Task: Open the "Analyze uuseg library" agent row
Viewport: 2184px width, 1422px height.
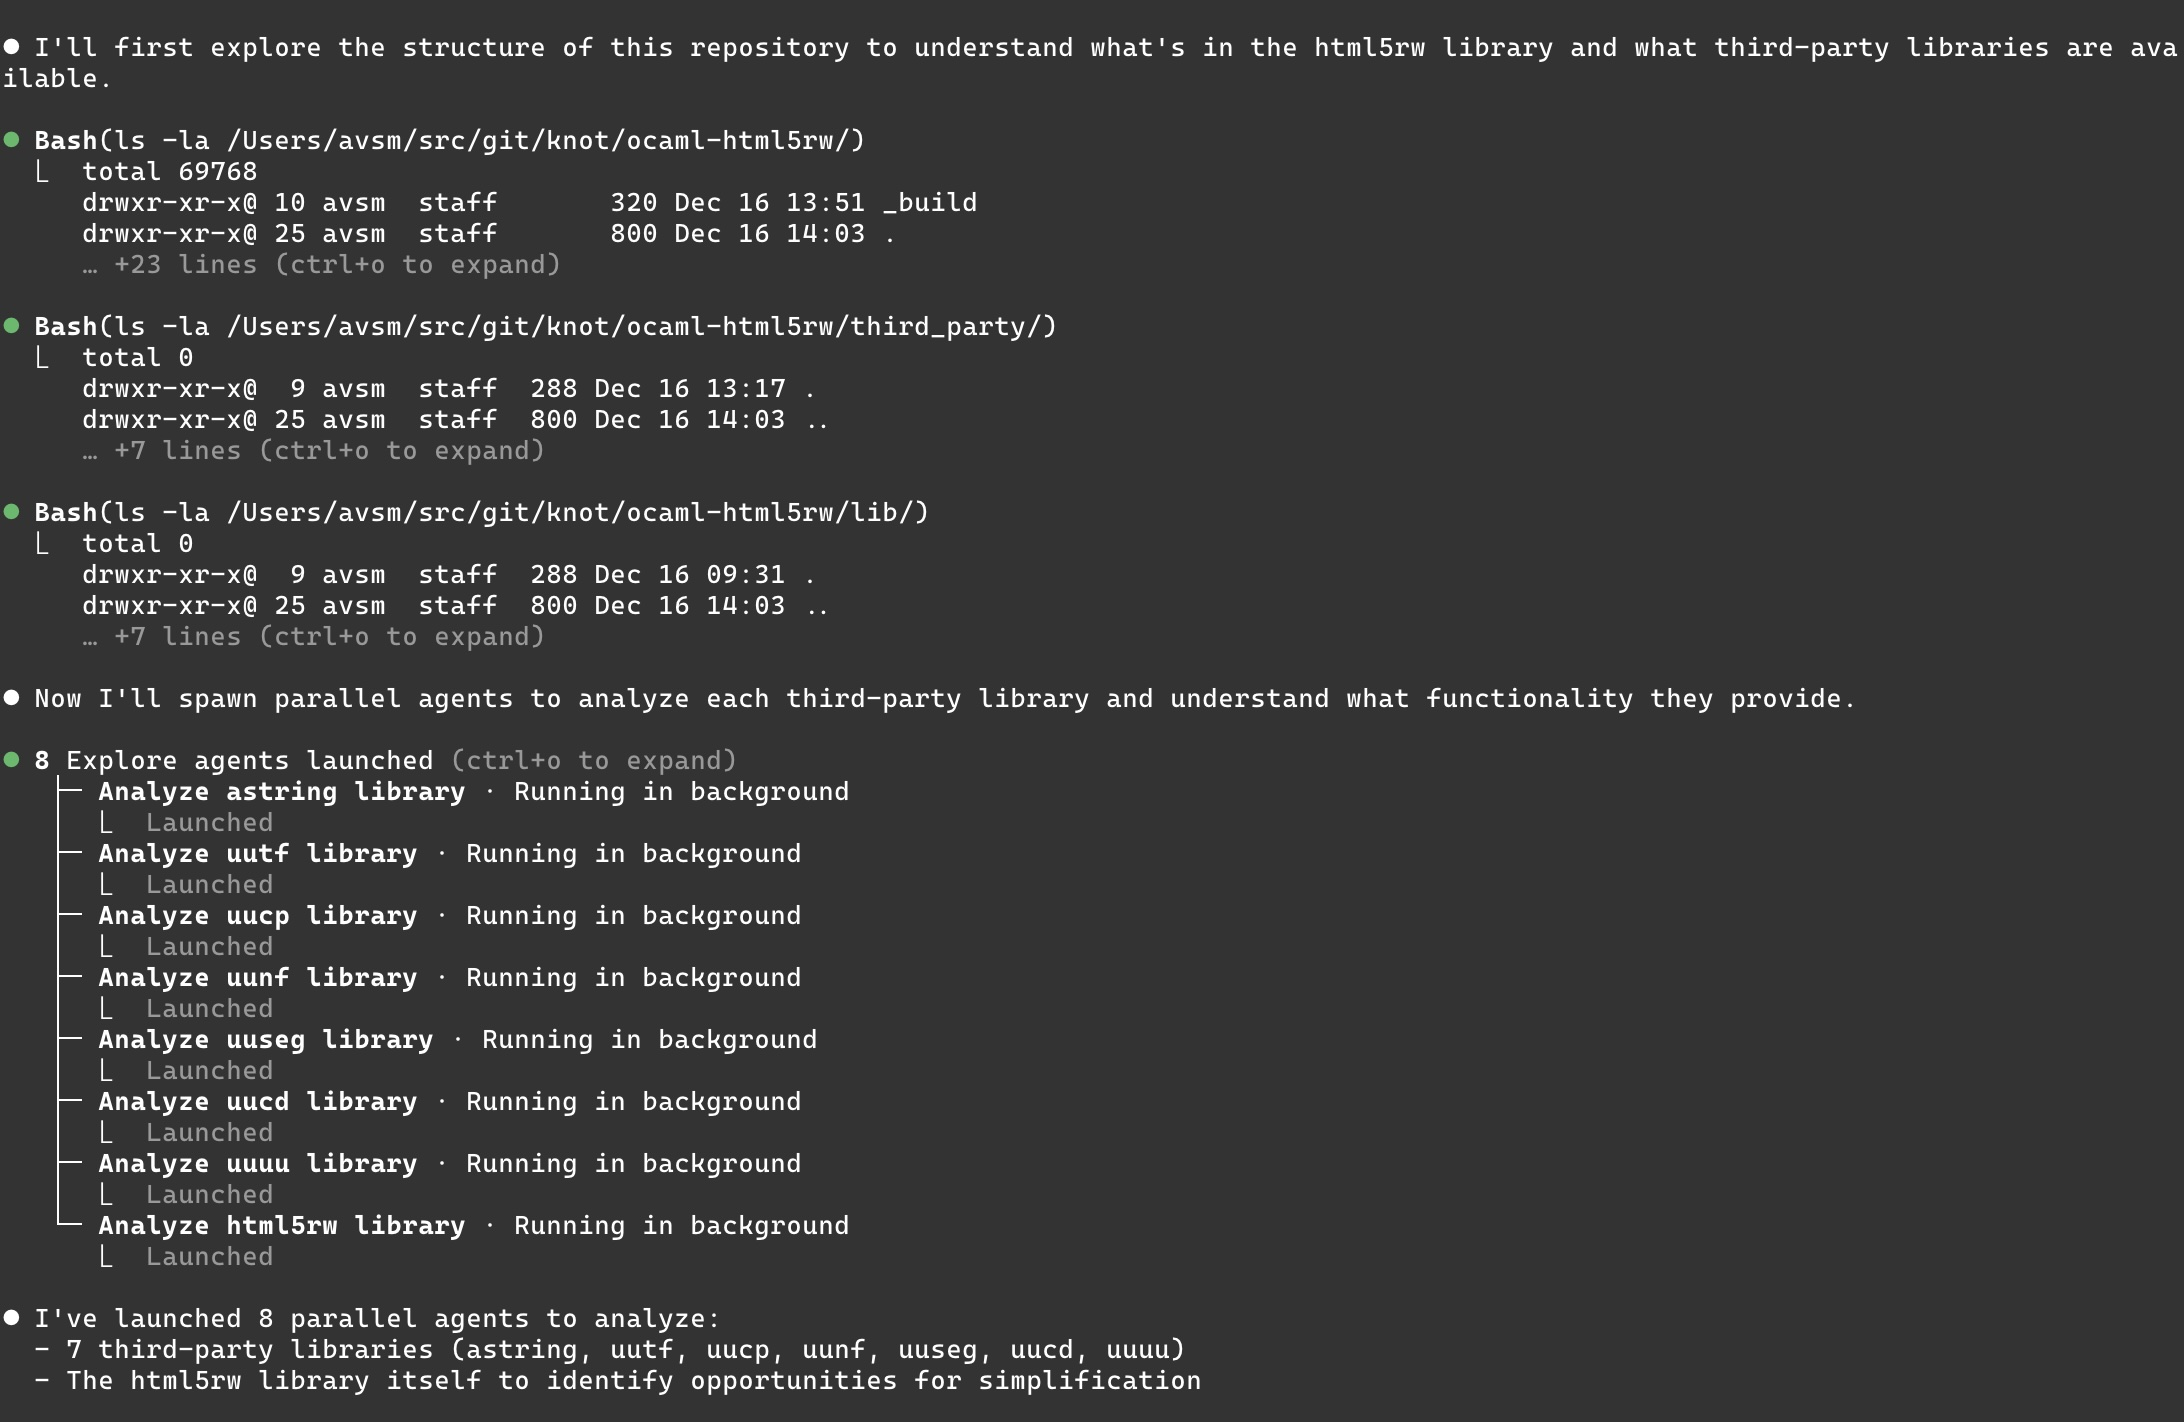Action: coord(265,1039)
